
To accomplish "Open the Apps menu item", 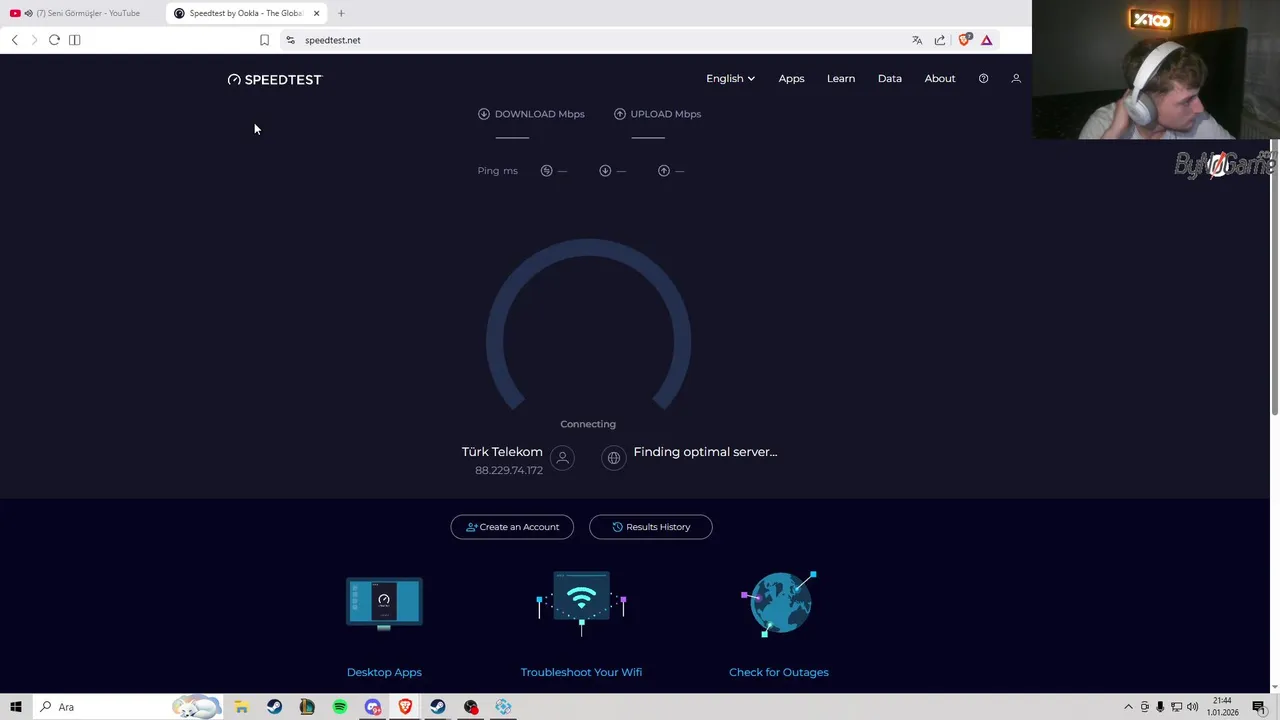I will pyautogui.click(x=791, y=78).
